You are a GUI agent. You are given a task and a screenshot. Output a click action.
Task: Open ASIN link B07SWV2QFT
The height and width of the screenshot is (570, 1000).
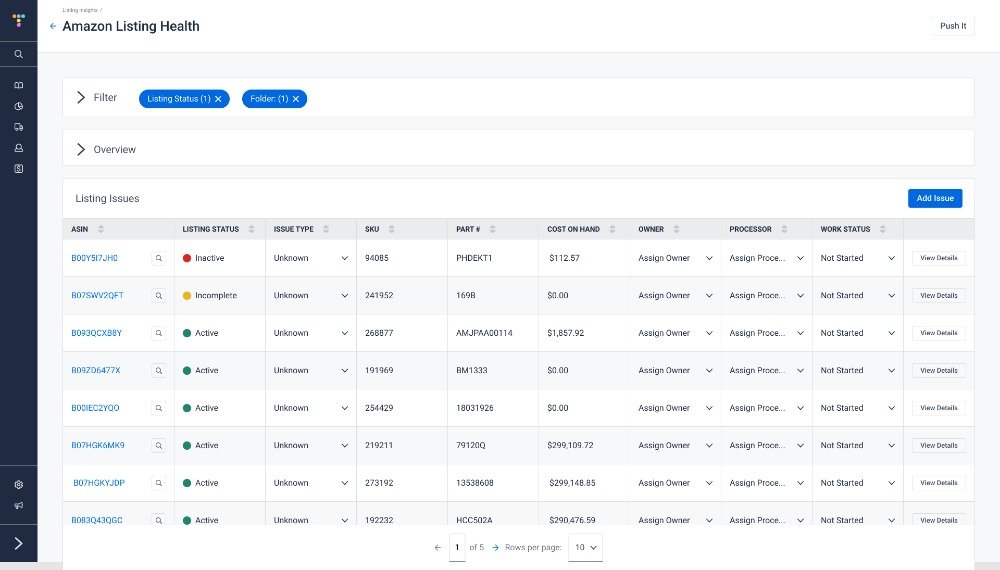(98, 296)
